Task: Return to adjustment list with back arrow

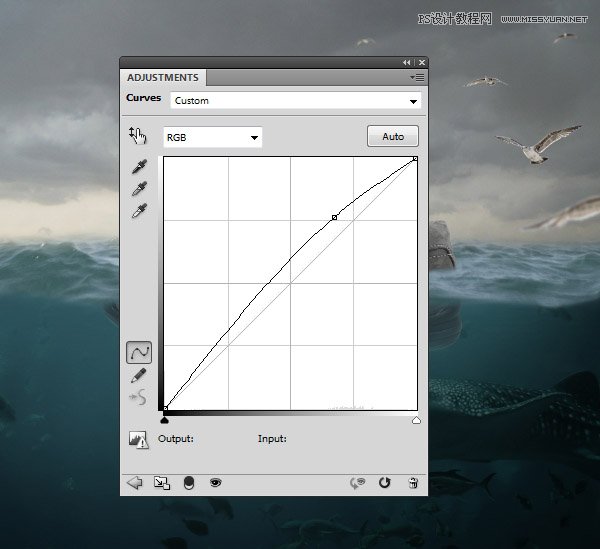Action: pos(135,483)
